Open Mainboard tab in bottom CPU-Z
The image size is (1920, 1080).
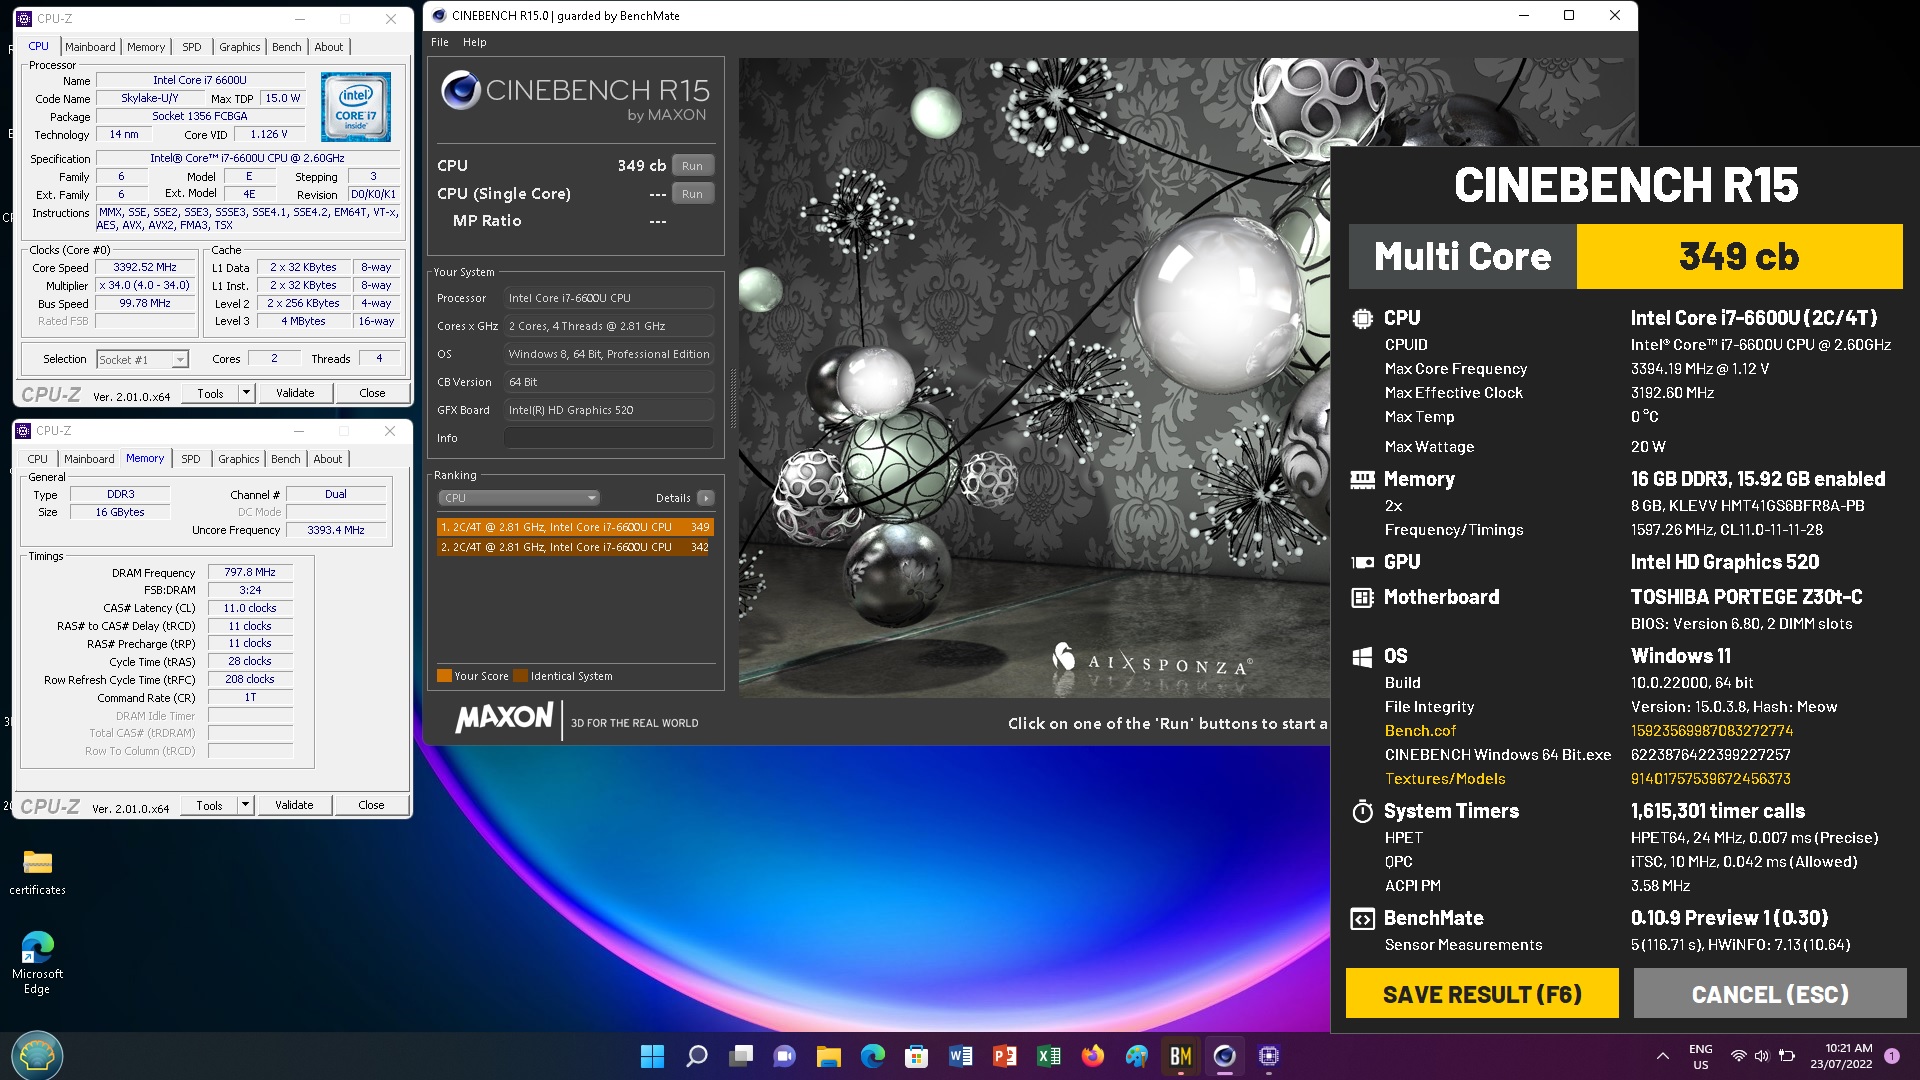(89, 459)
